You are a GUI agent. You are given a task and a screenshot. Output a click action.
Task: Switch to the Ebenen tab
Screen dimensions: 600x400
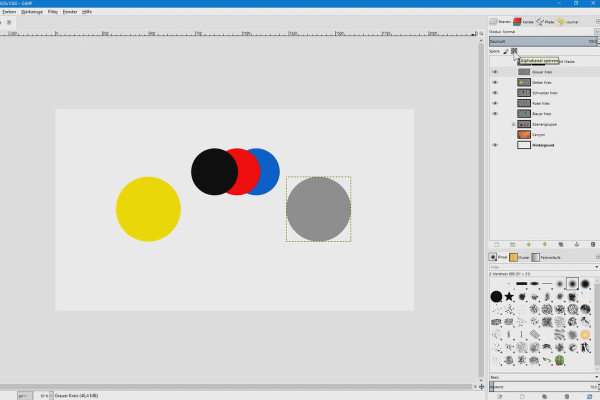coord(501,22)
